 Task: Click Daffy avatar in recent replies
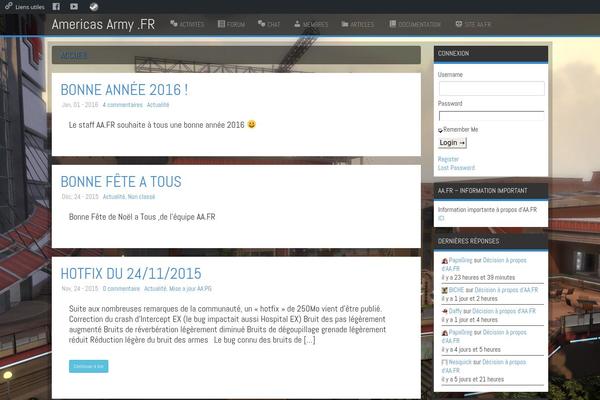pos(445,312)
